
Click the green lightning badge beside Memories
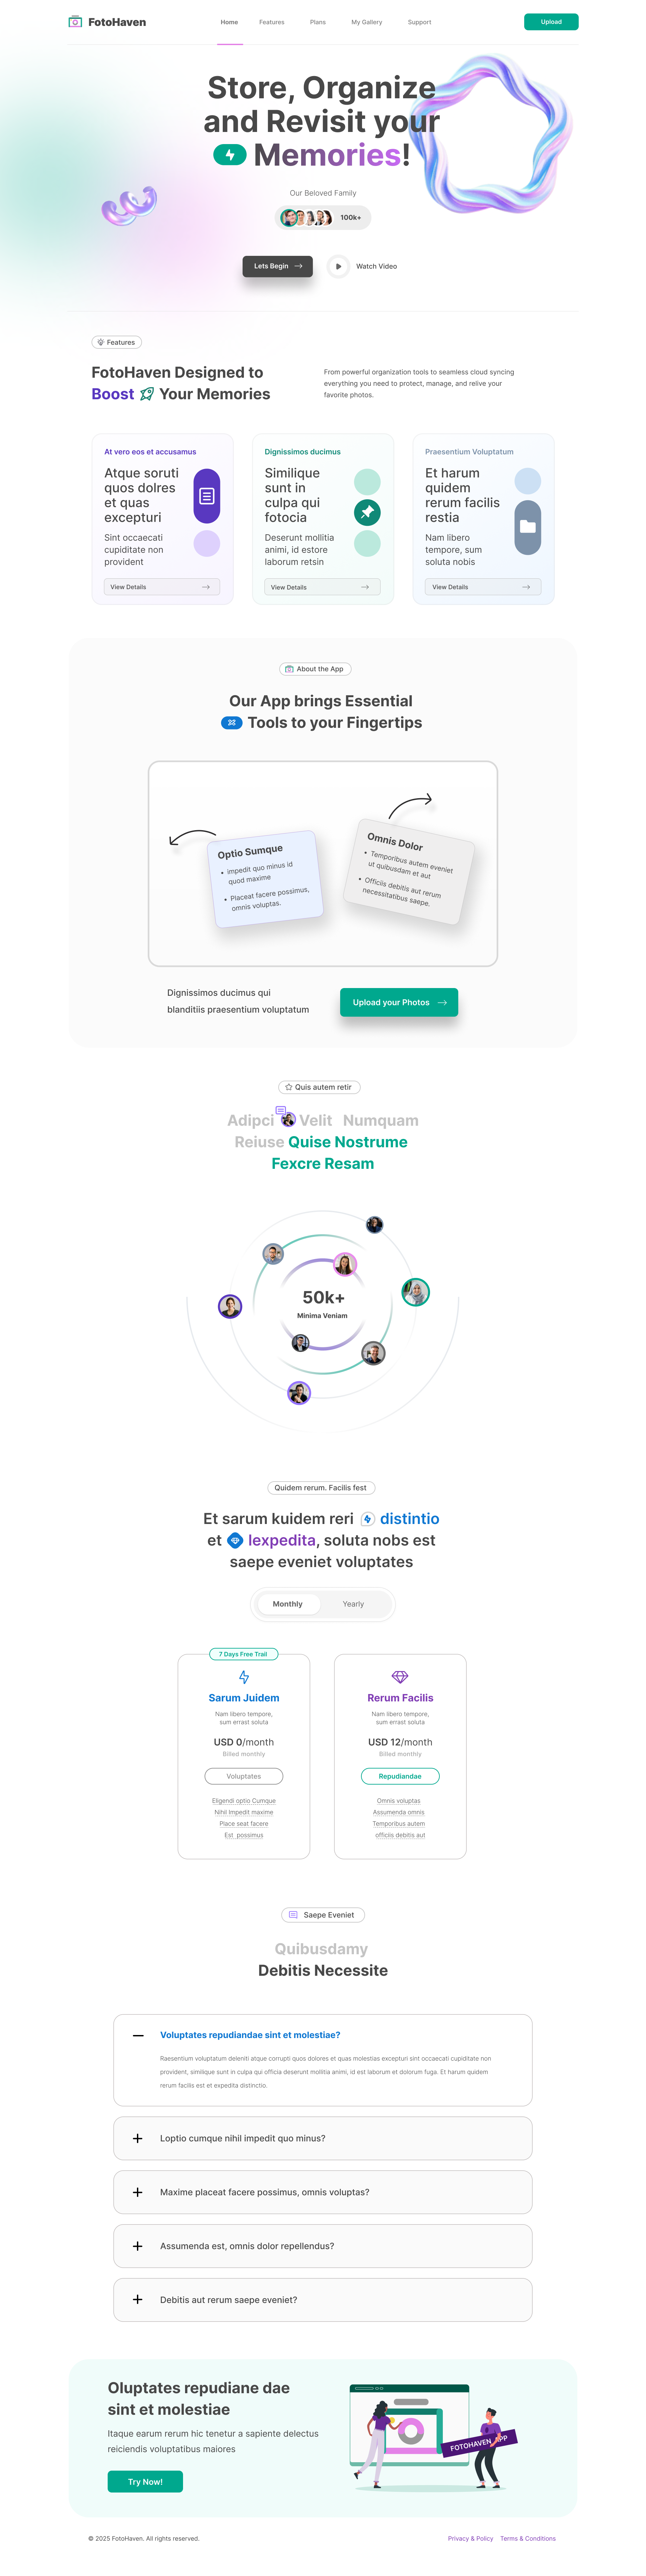click(x=230, y=155)
